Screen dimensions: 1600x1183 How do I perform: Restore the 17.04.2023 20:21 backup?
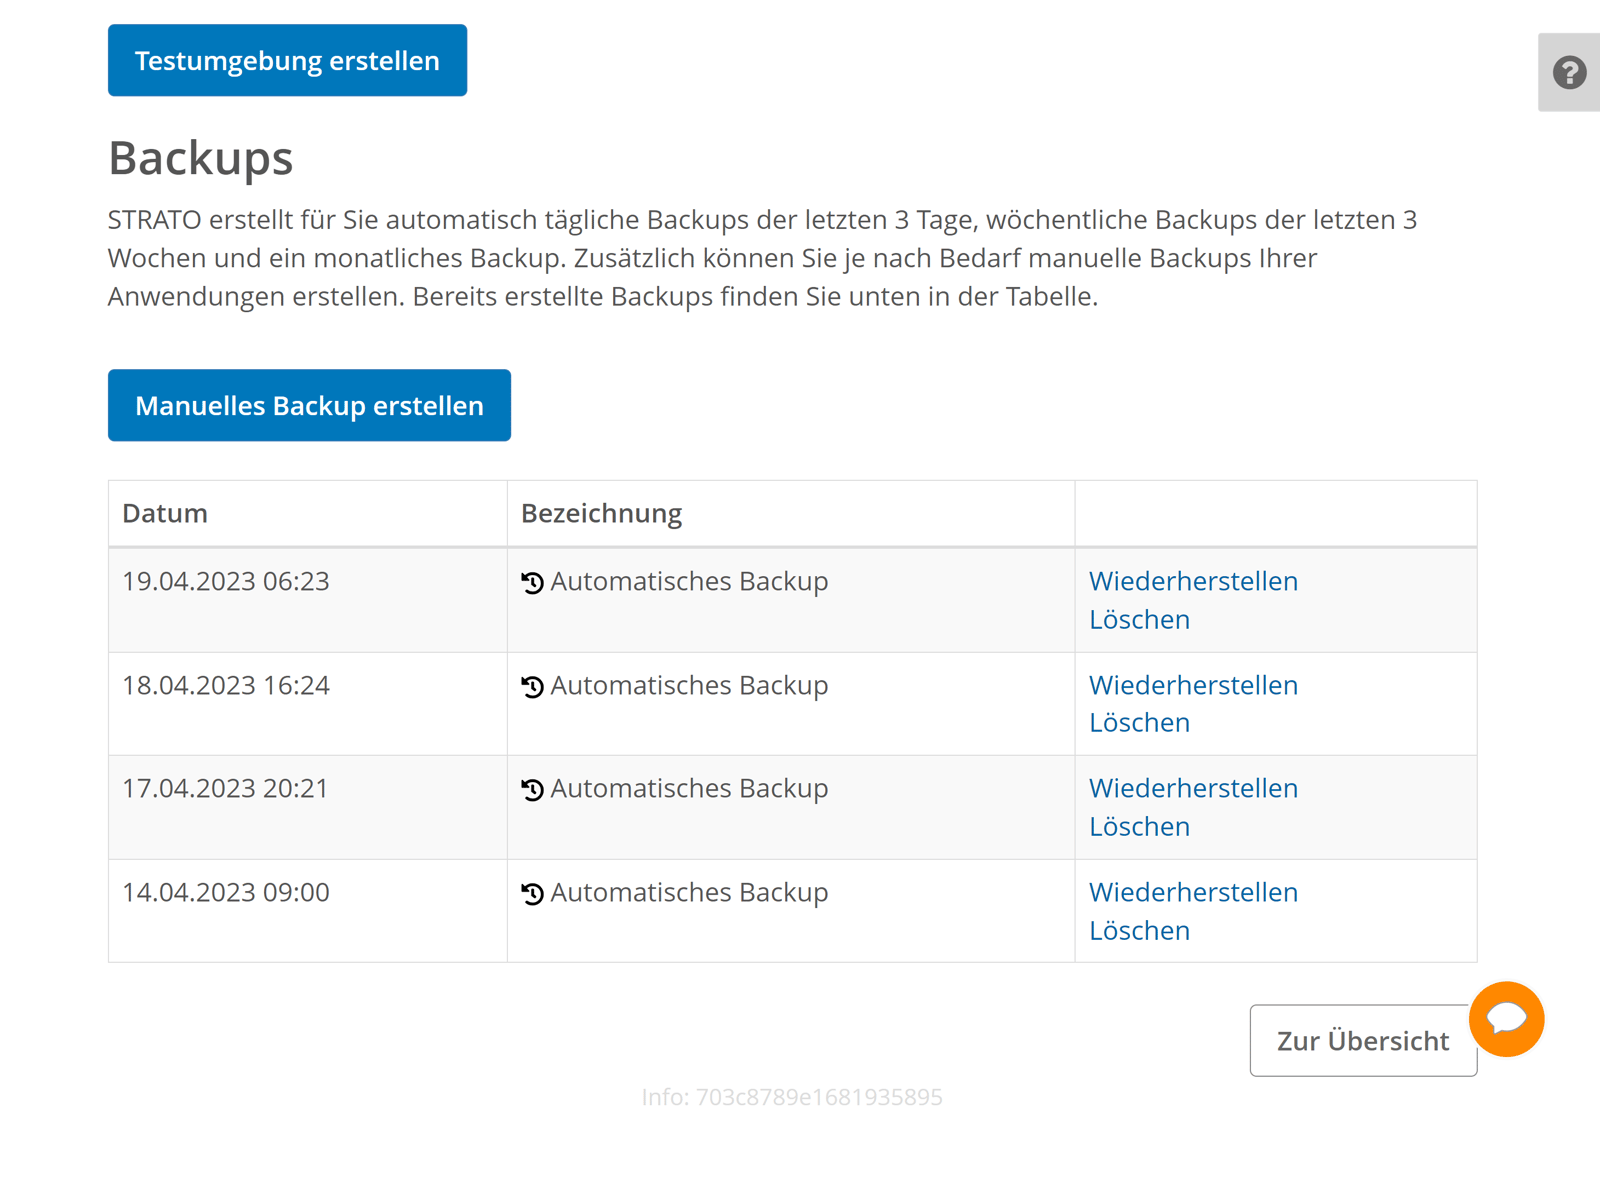coord(1193,788)
